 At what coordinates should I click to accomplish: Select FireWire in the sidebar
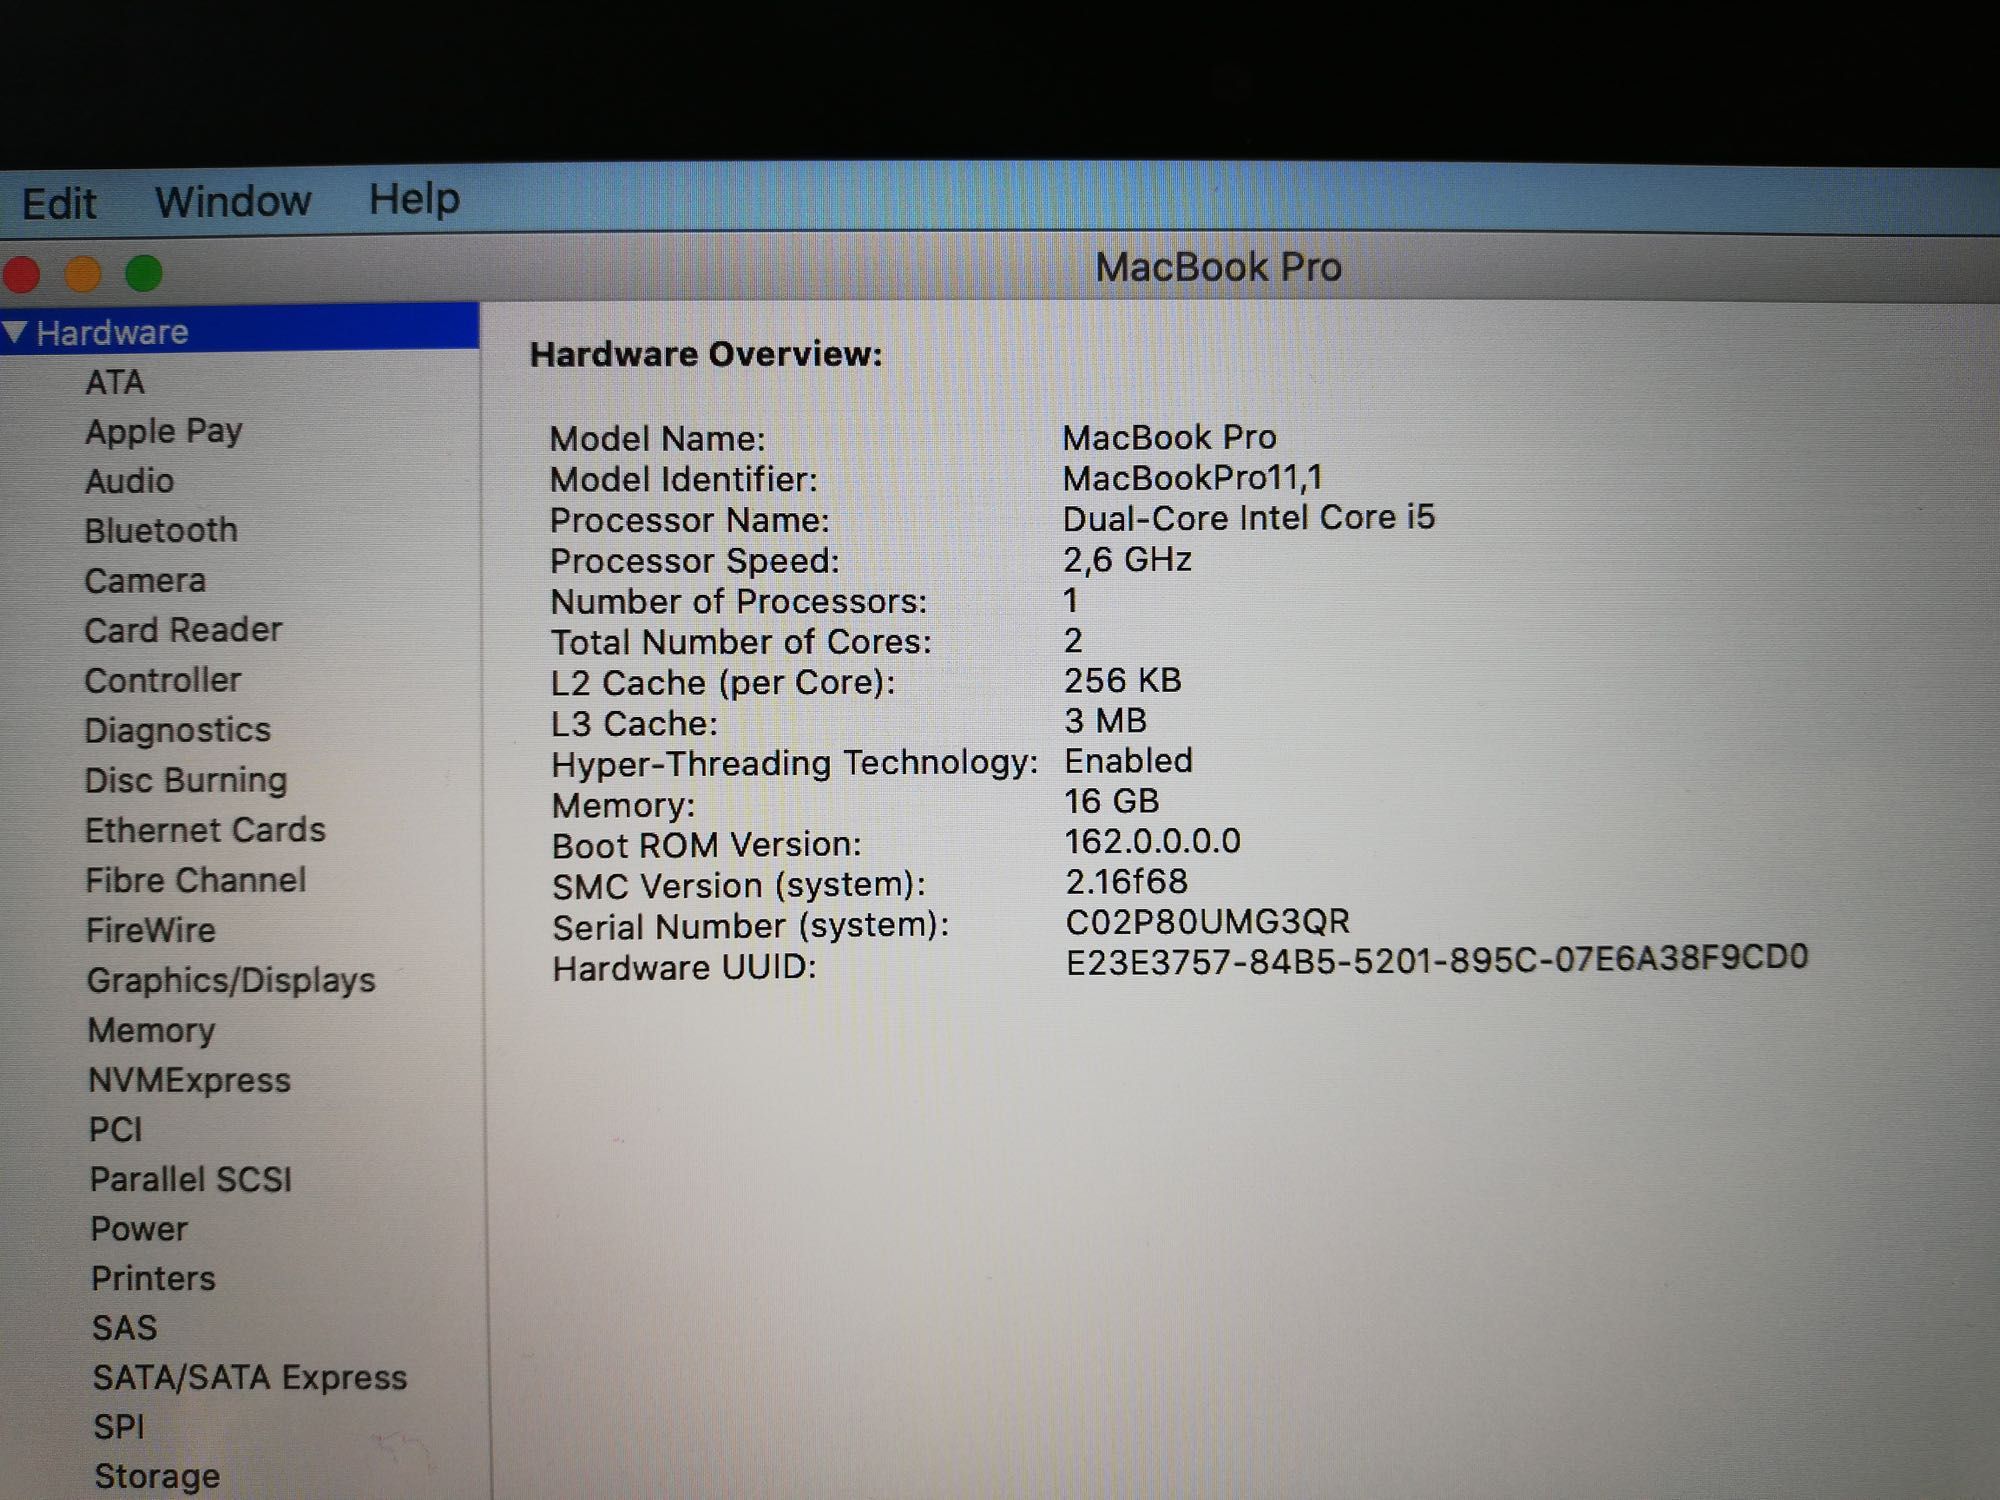pos(151,930)
